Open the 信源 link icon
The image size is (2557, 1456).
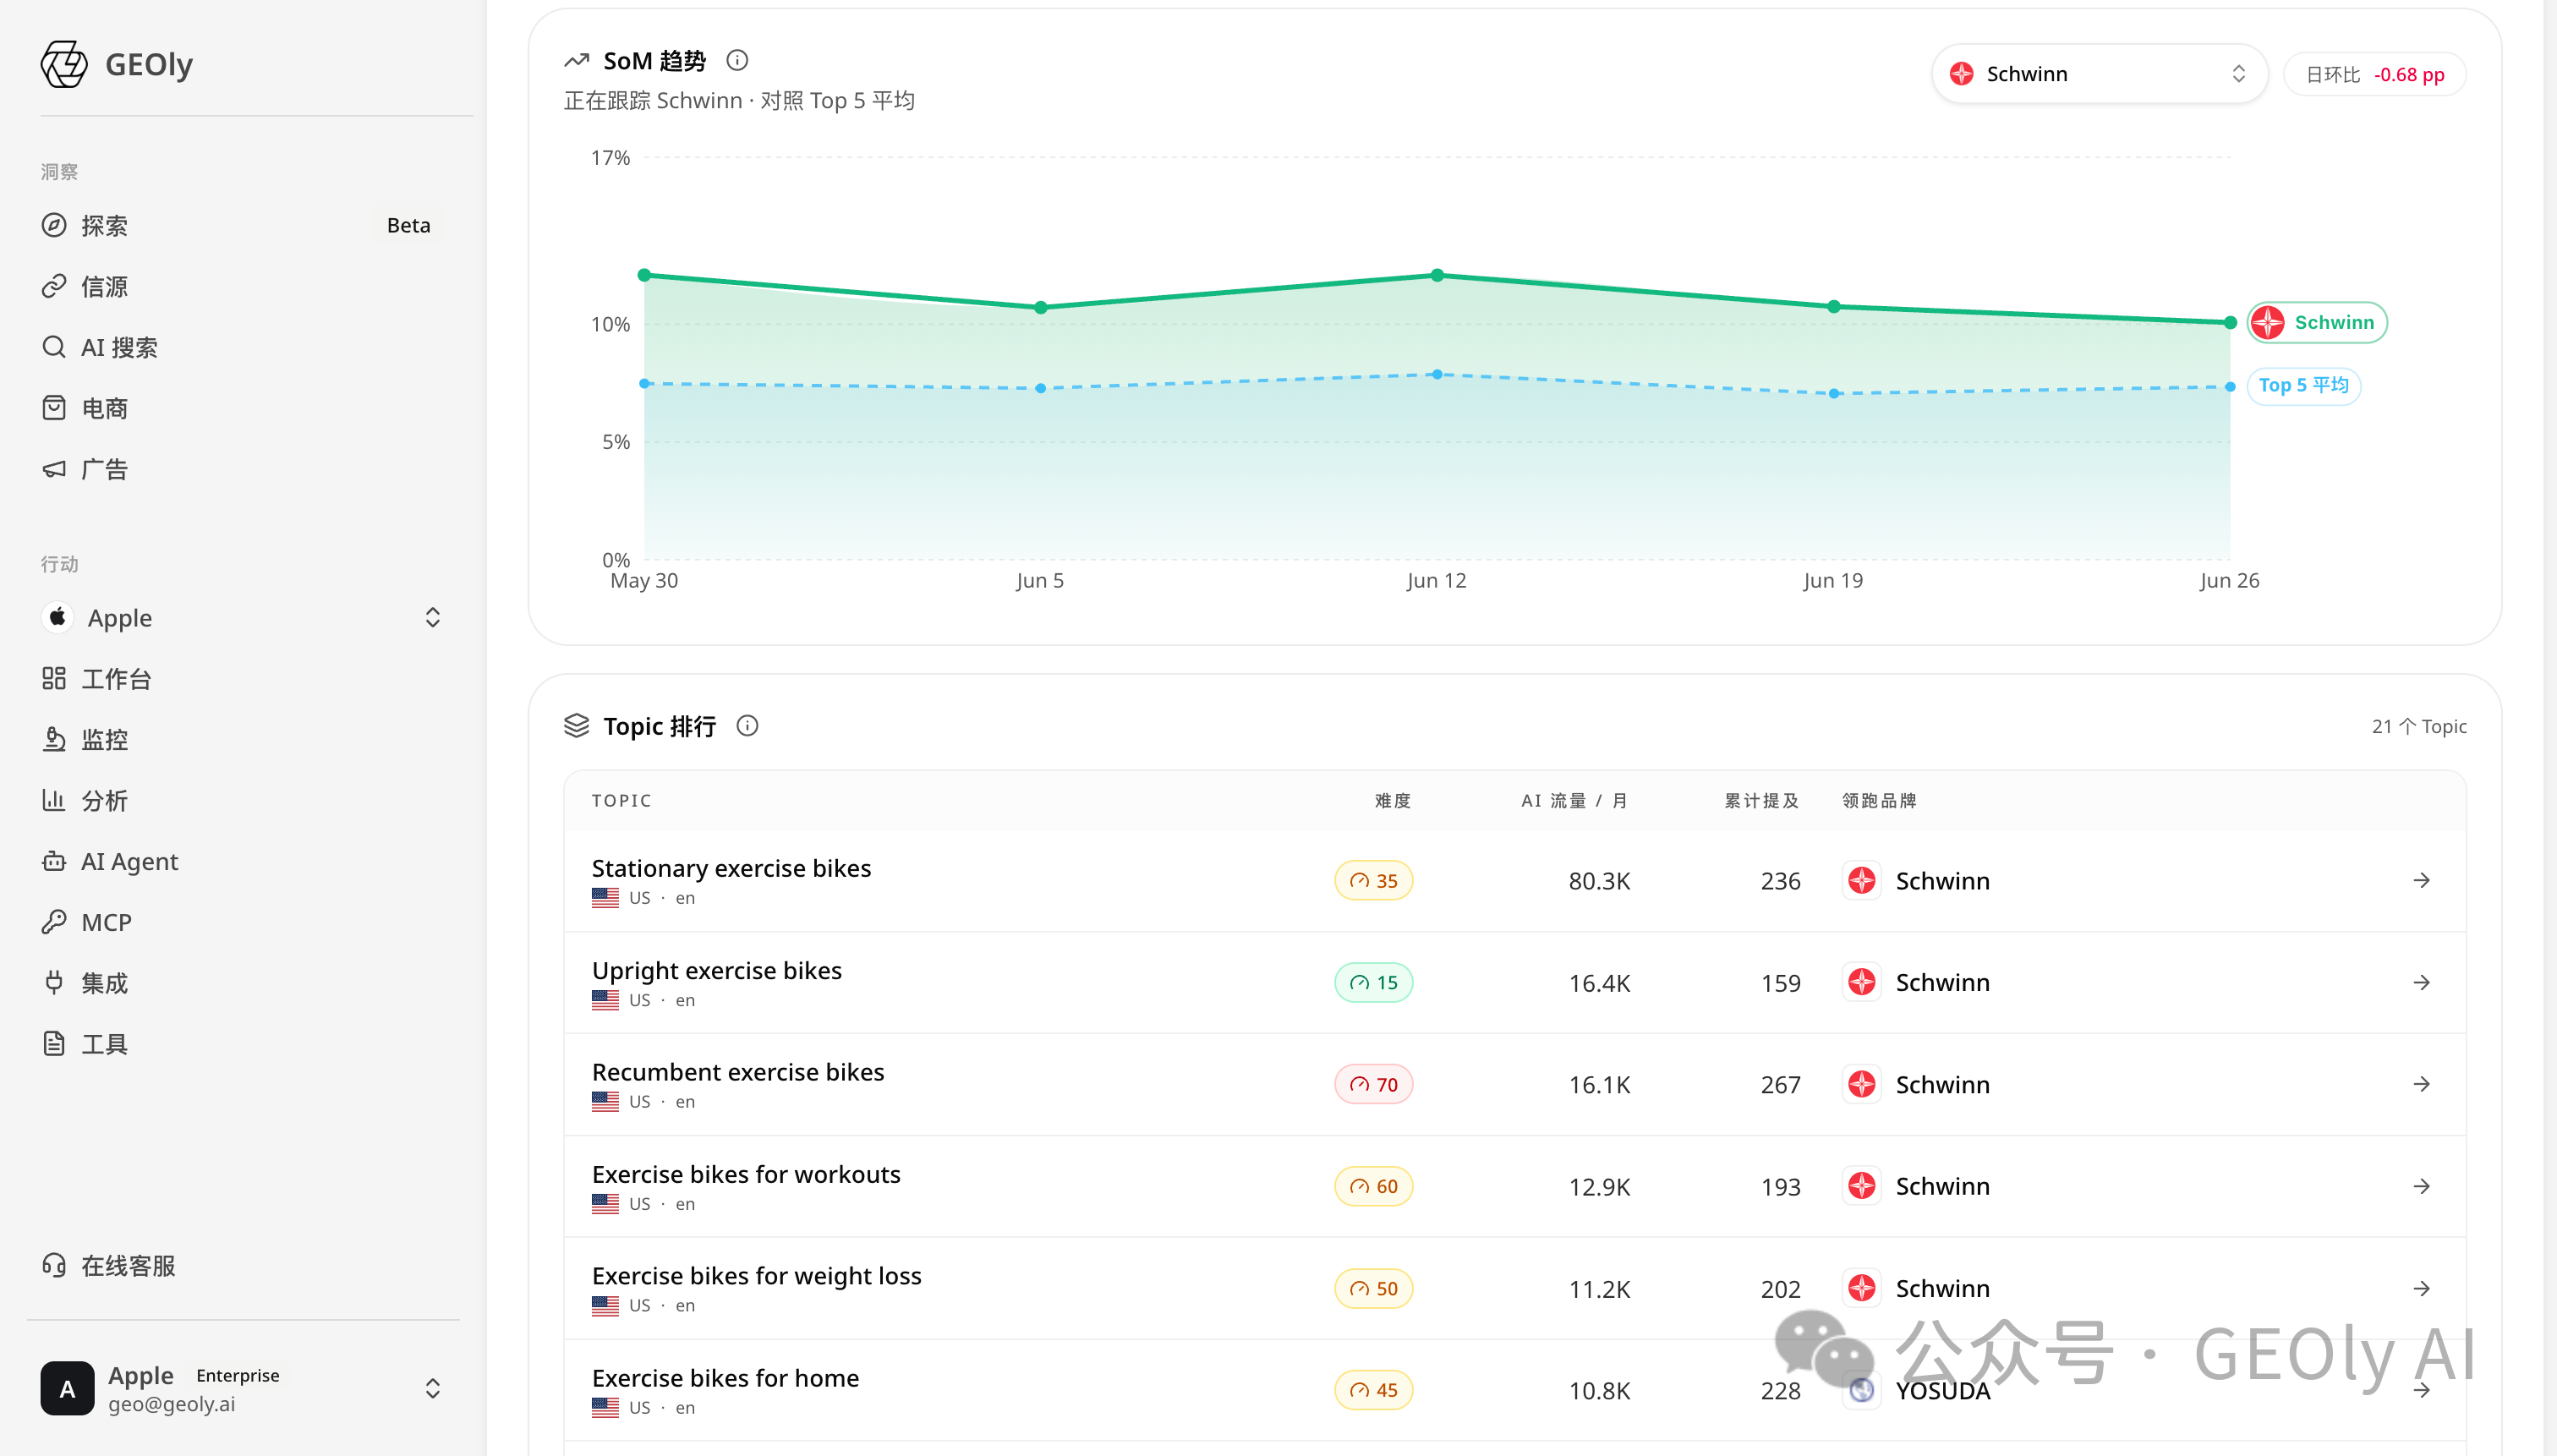tap(54, 286)
